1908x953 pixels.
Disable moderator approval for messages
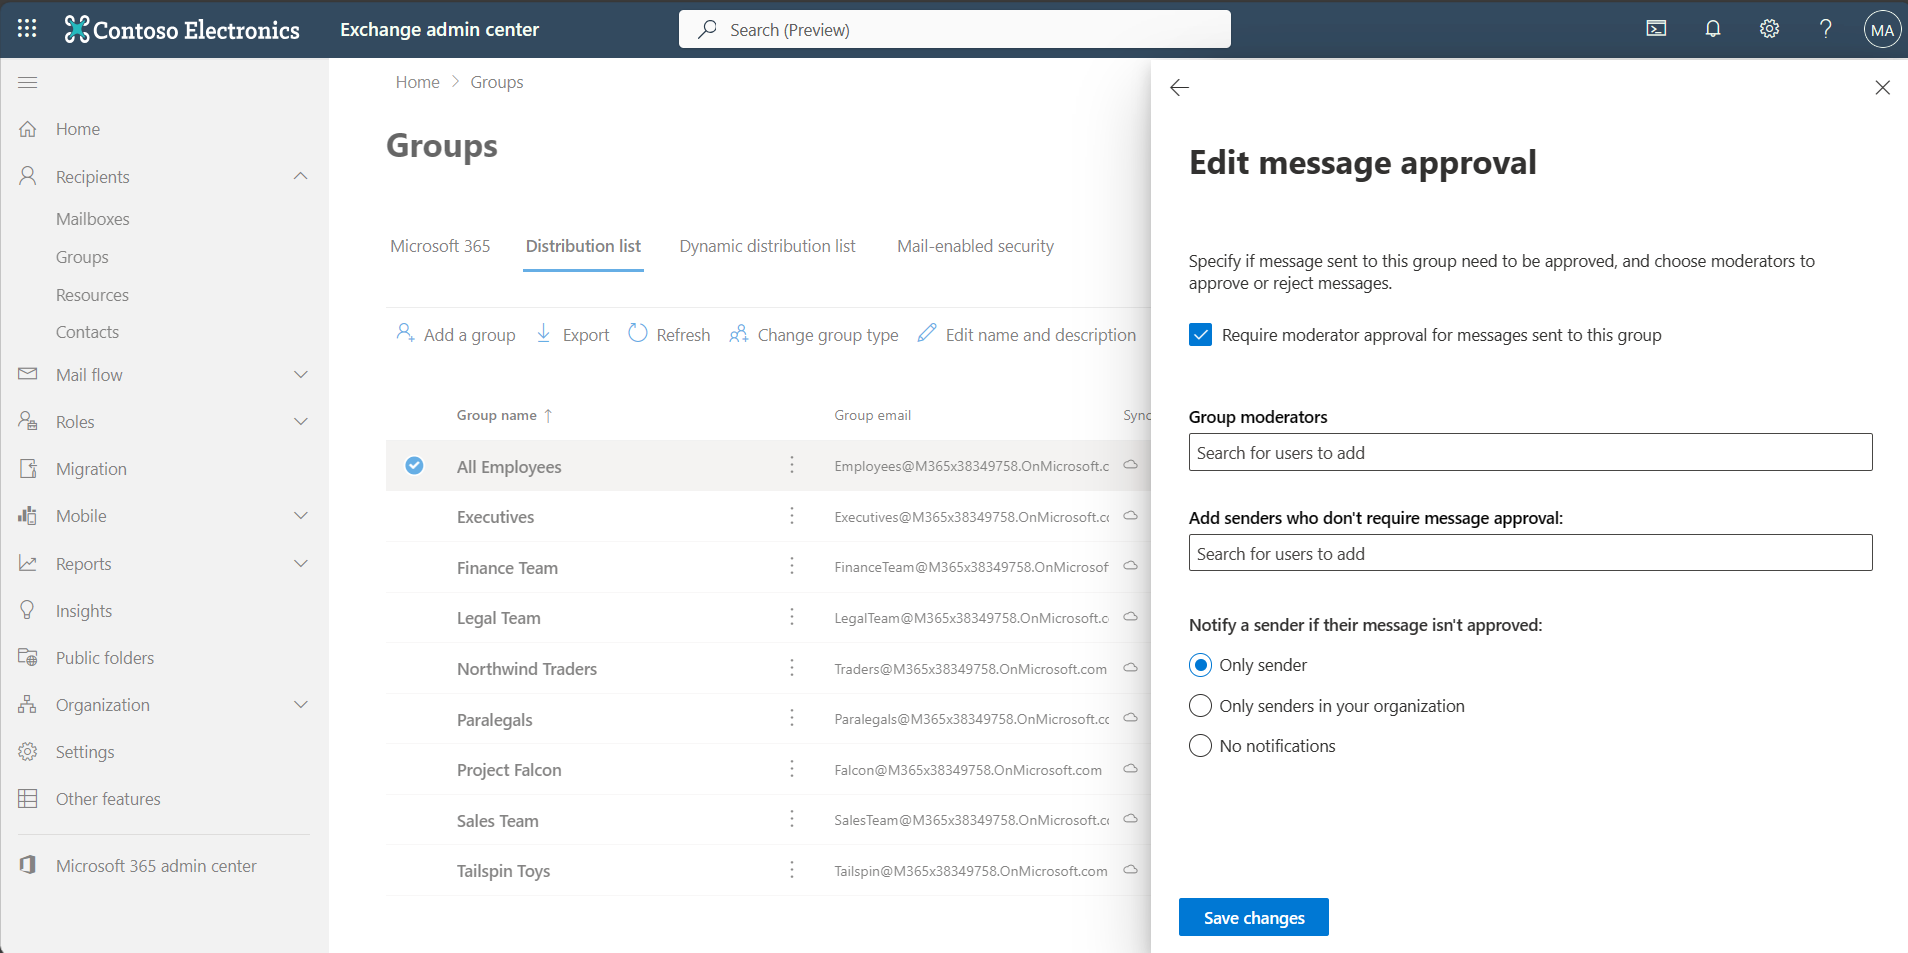pos(1200,335)
